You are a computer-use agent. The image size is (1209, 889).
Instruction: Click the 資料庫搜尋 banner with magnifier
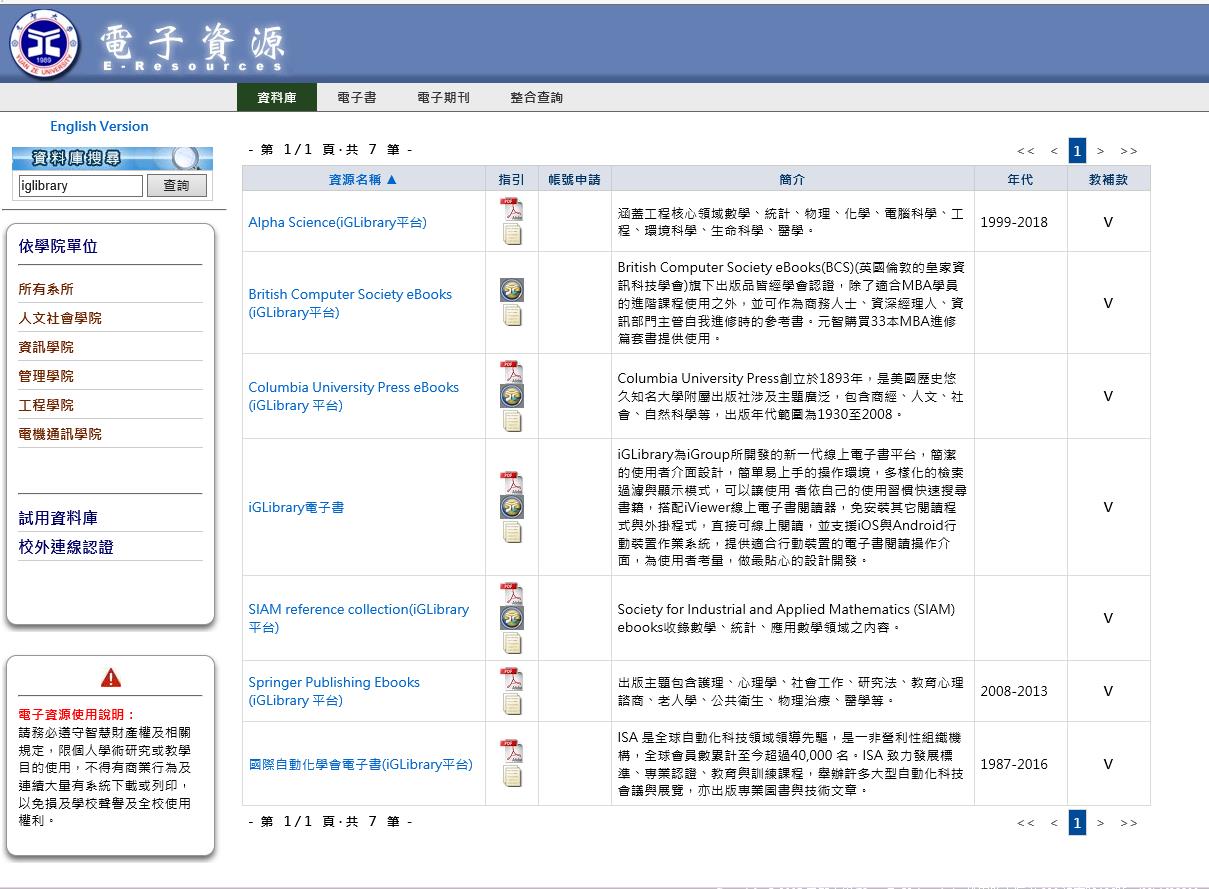112,158
